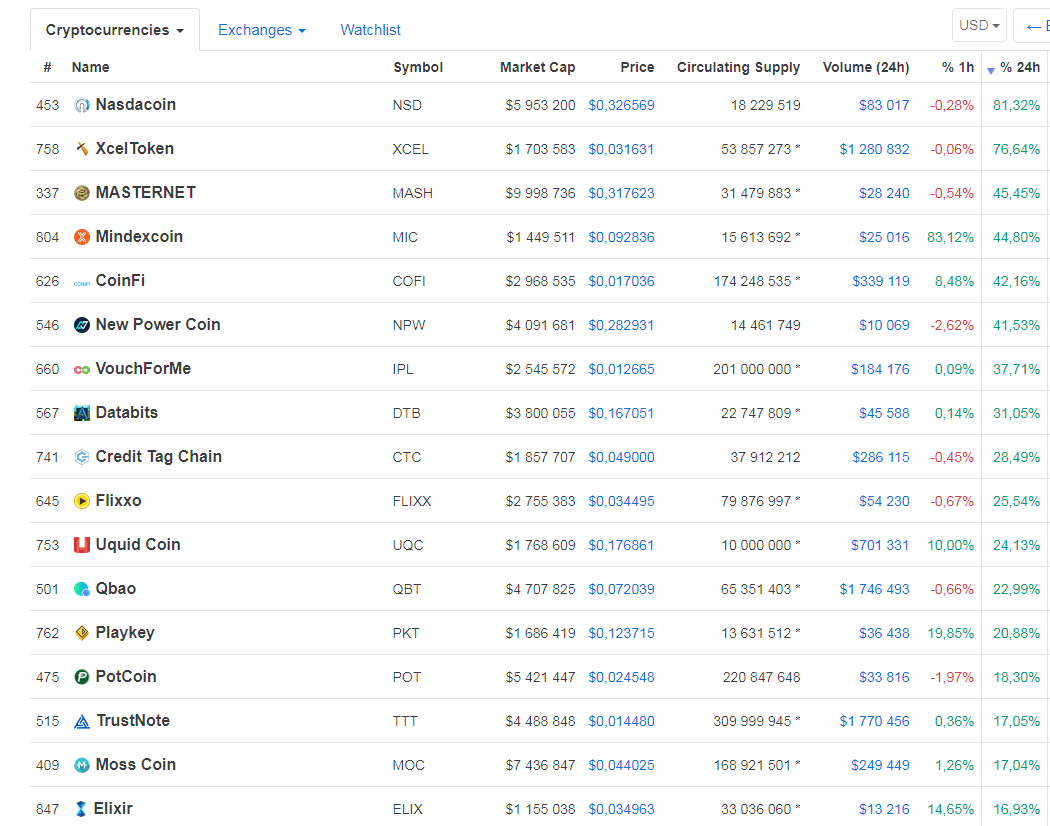This screenshot has width=1050, height=826.
Task: Click the TrustNote triangle logo icon
Action: [82, 721]
